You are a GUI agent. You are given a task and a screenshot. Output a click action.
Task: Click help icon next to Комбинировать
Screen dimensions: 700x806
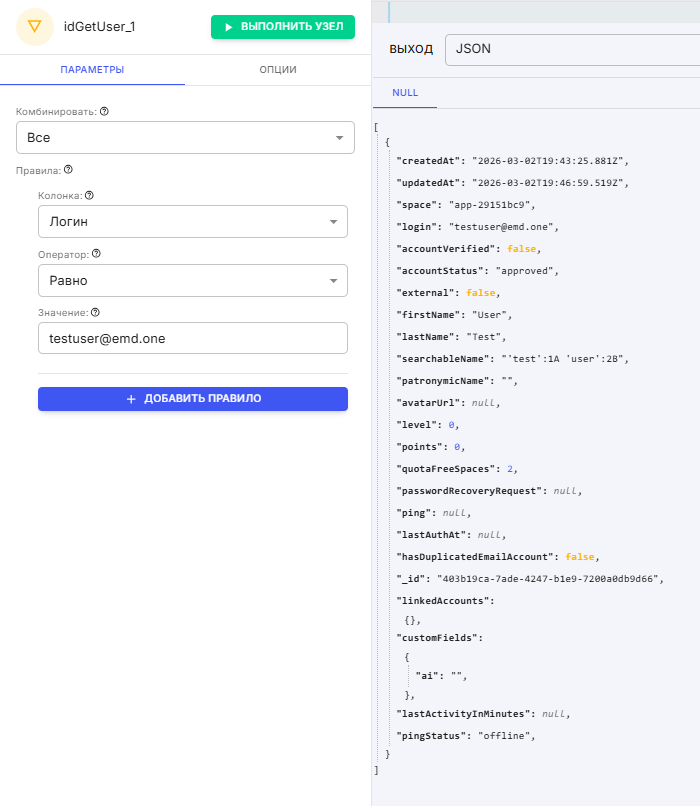[104, 112]
